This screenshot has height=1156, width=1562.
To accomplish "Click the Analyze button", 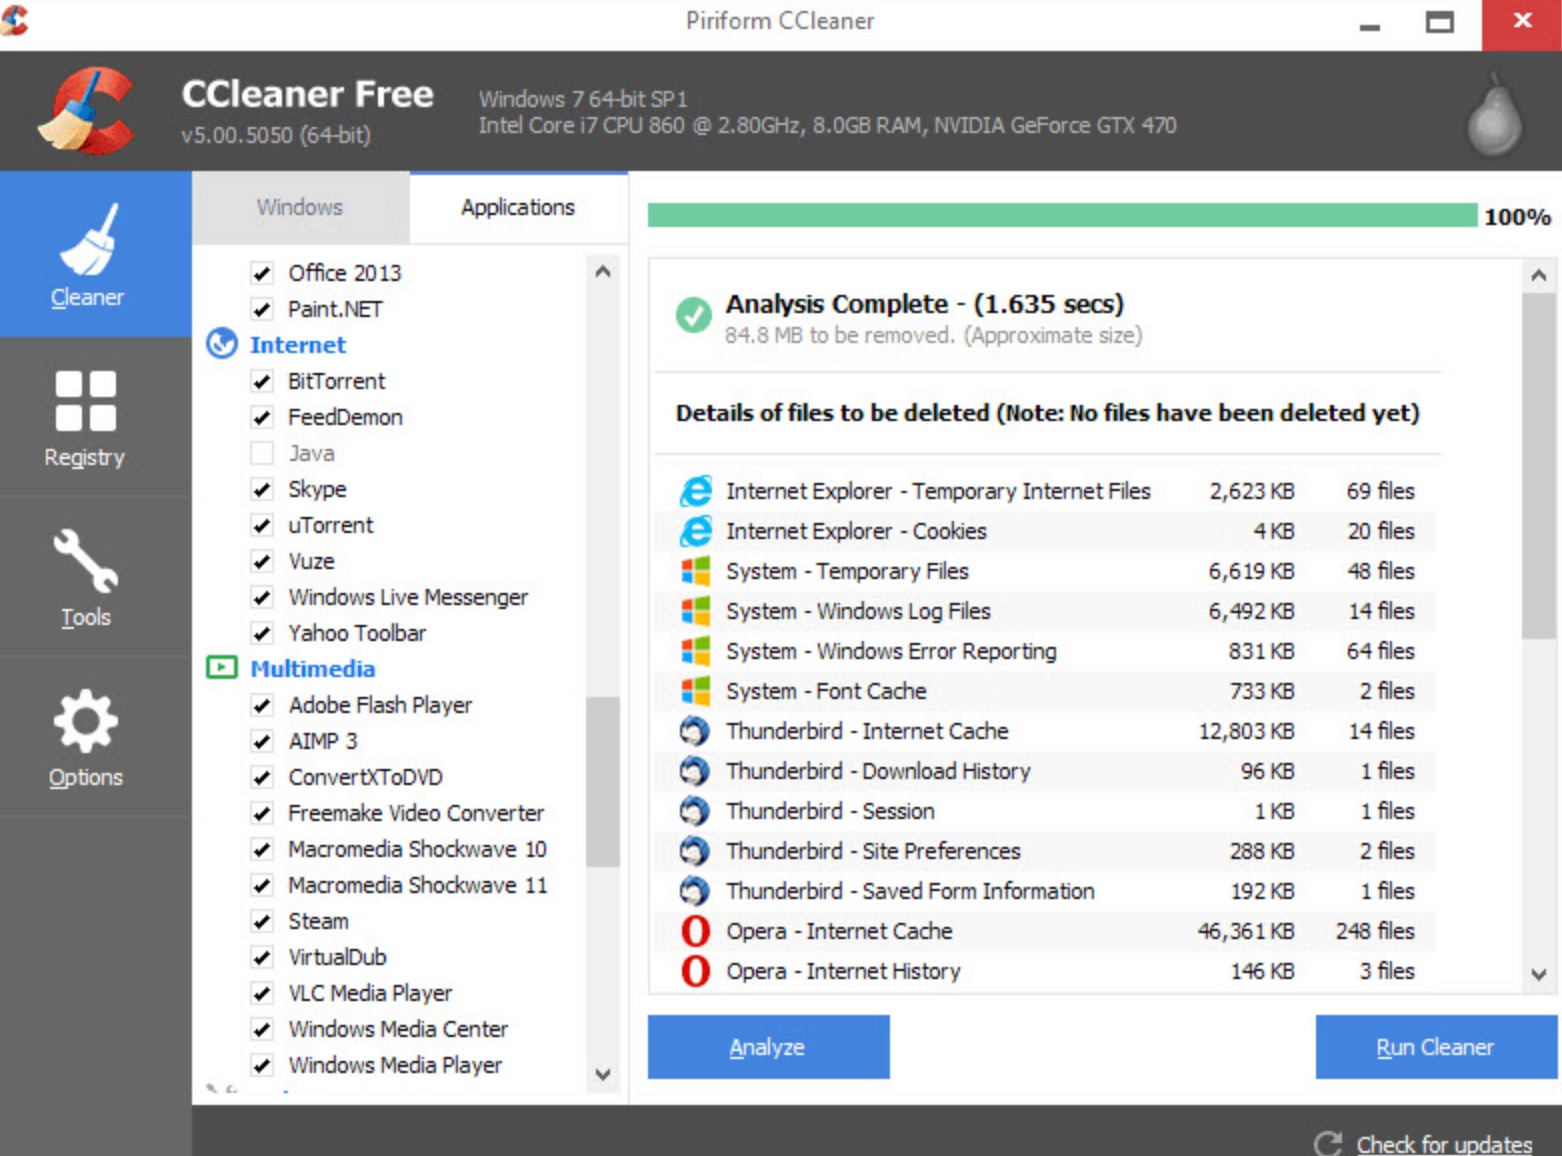I will pyautogui.click(x=768, y=1047).
